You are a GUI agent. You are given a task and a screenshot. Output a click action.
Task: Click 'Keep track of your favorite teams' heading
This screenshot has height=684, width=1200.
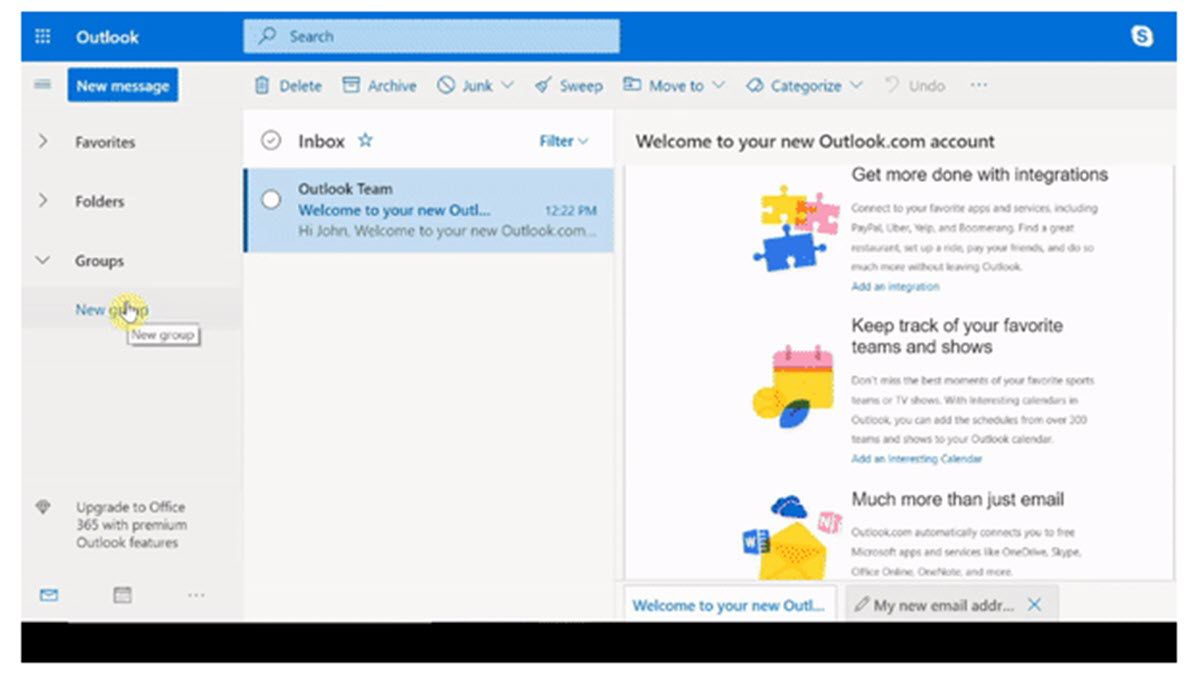coord(957,336)
